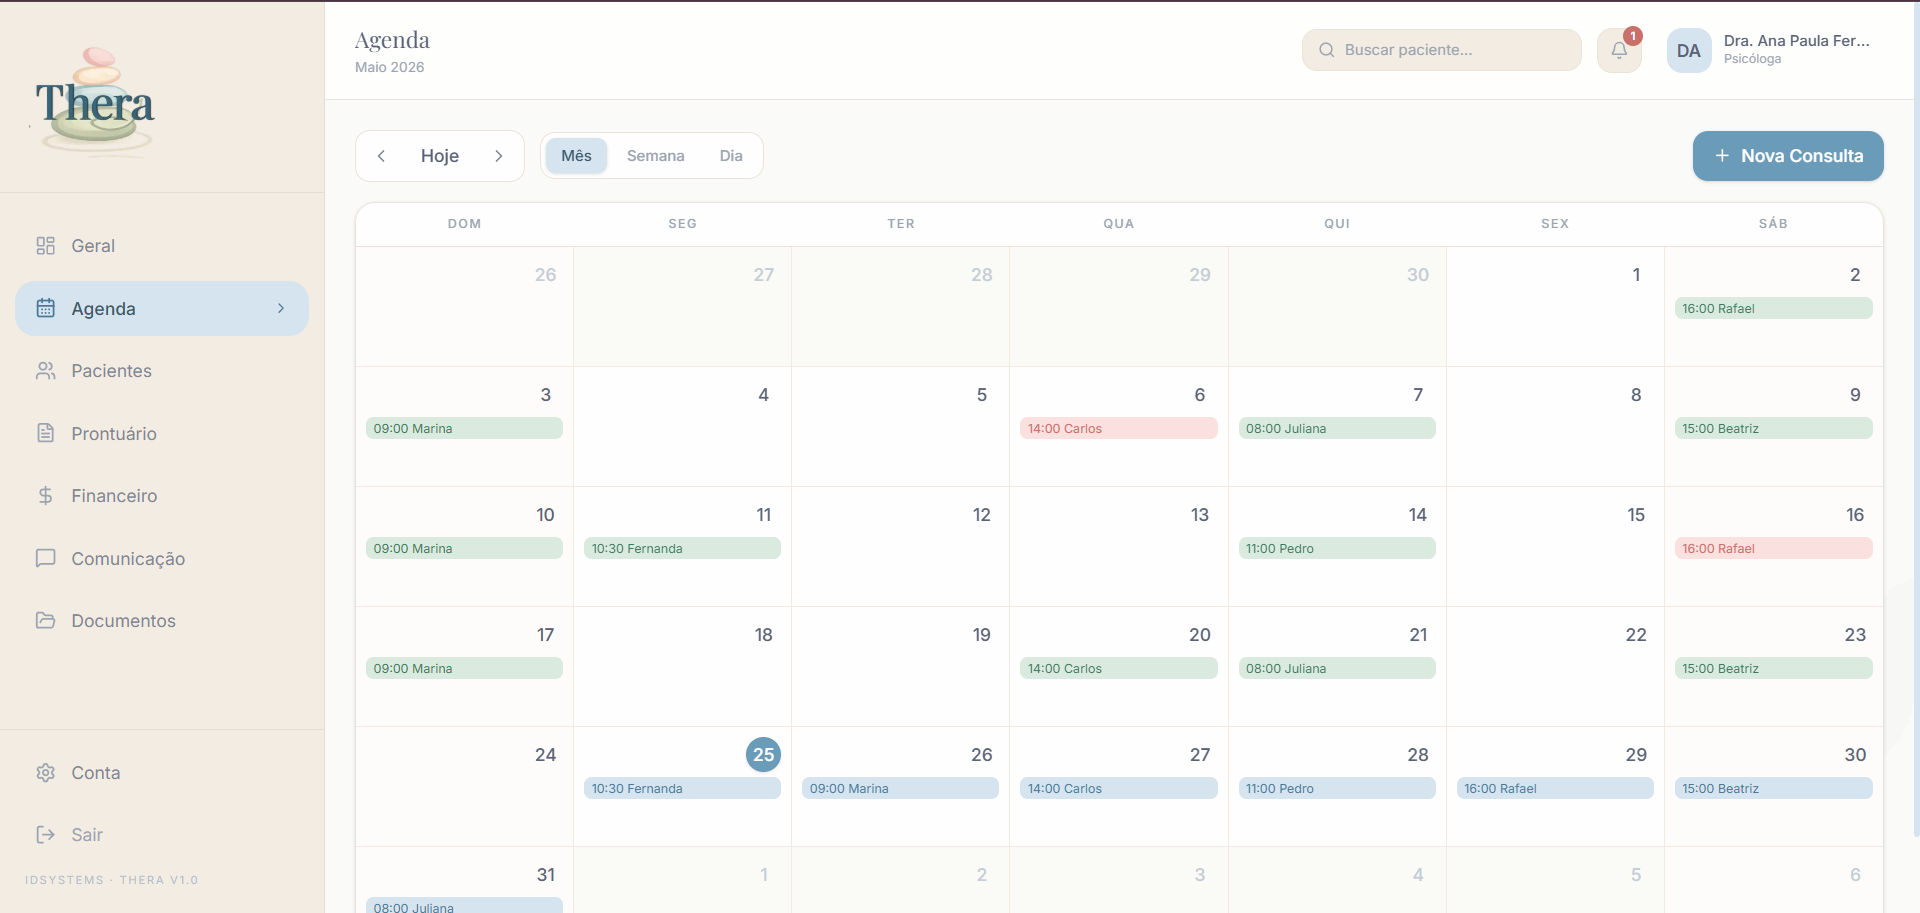1920x913 pixels.
Task: Open 09:00 Marina appointment on day 17
Action: coord(464,668)
